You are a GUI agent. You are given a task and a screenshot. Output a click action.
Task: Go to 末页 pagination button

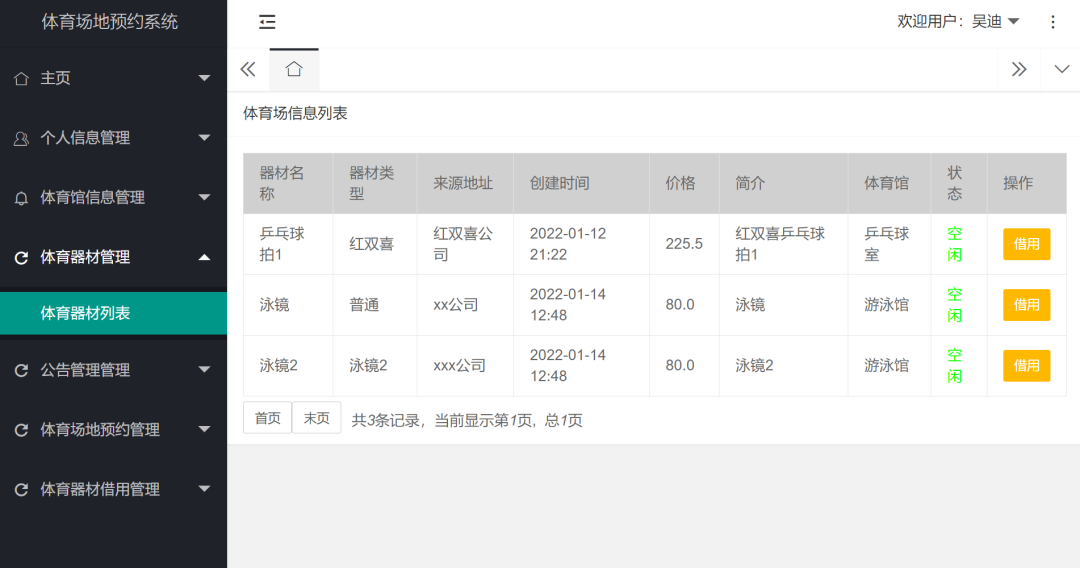point(317,418)
